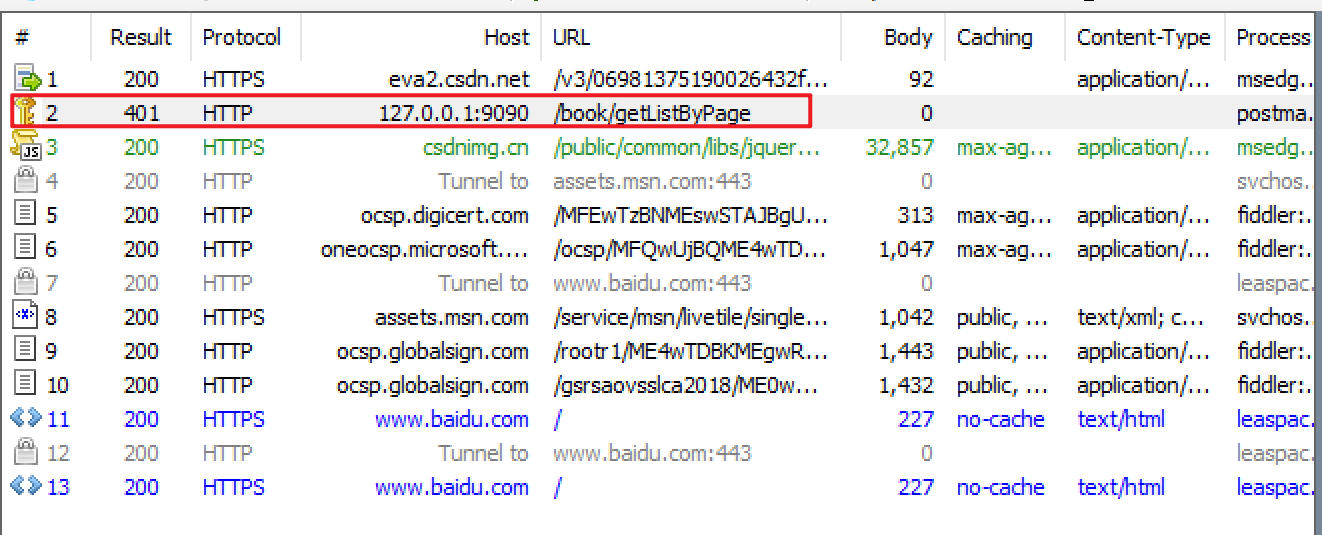Click text/html content type in row 13
The width and height of the screenshot is (1322, 535).
pyautogui.click(x=1121, y=487)
